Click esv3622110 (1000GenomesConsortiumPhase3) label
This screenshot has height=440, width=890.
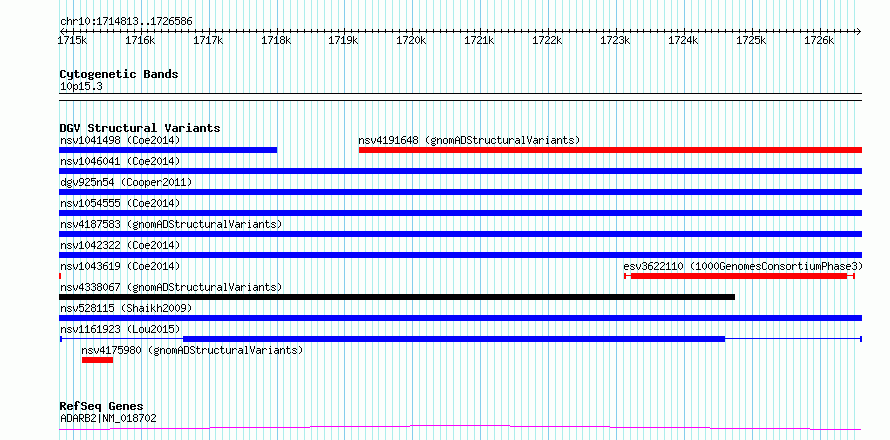click(743, 266)
